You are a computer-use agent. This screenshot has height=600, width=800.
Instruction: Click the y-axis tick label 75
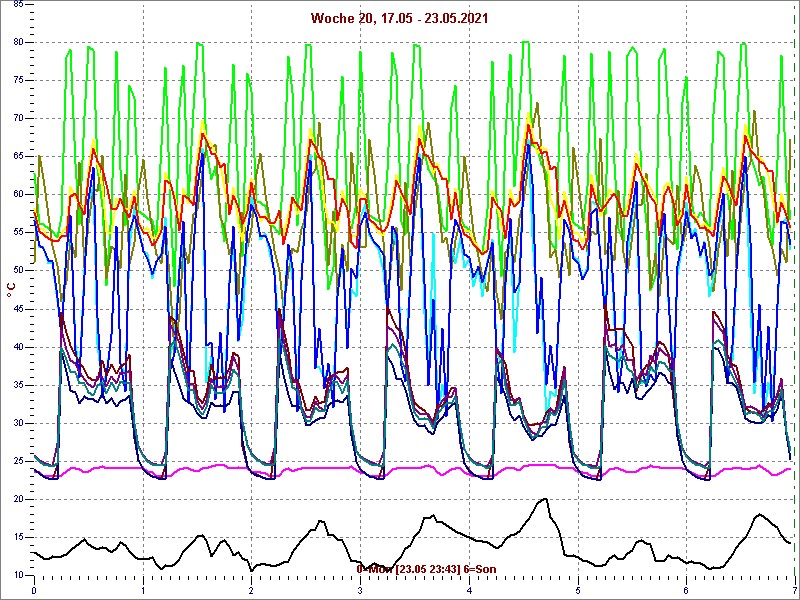pos(18,81)
